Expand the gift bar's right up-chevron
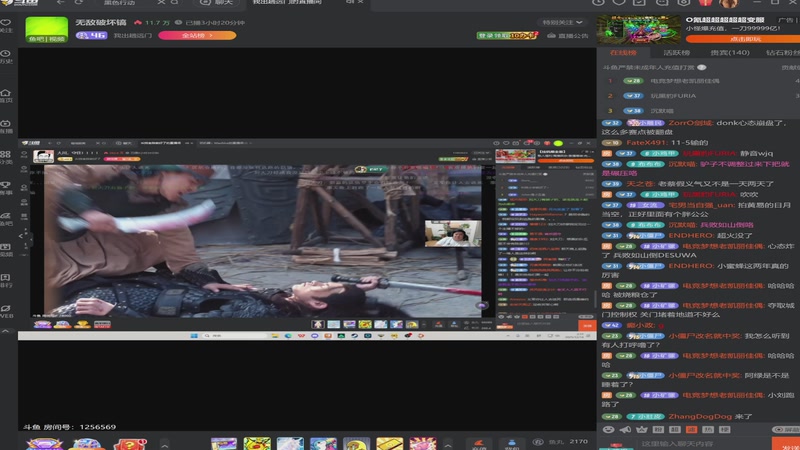Viewport: 800px width, 450px height. pos(447,445)
